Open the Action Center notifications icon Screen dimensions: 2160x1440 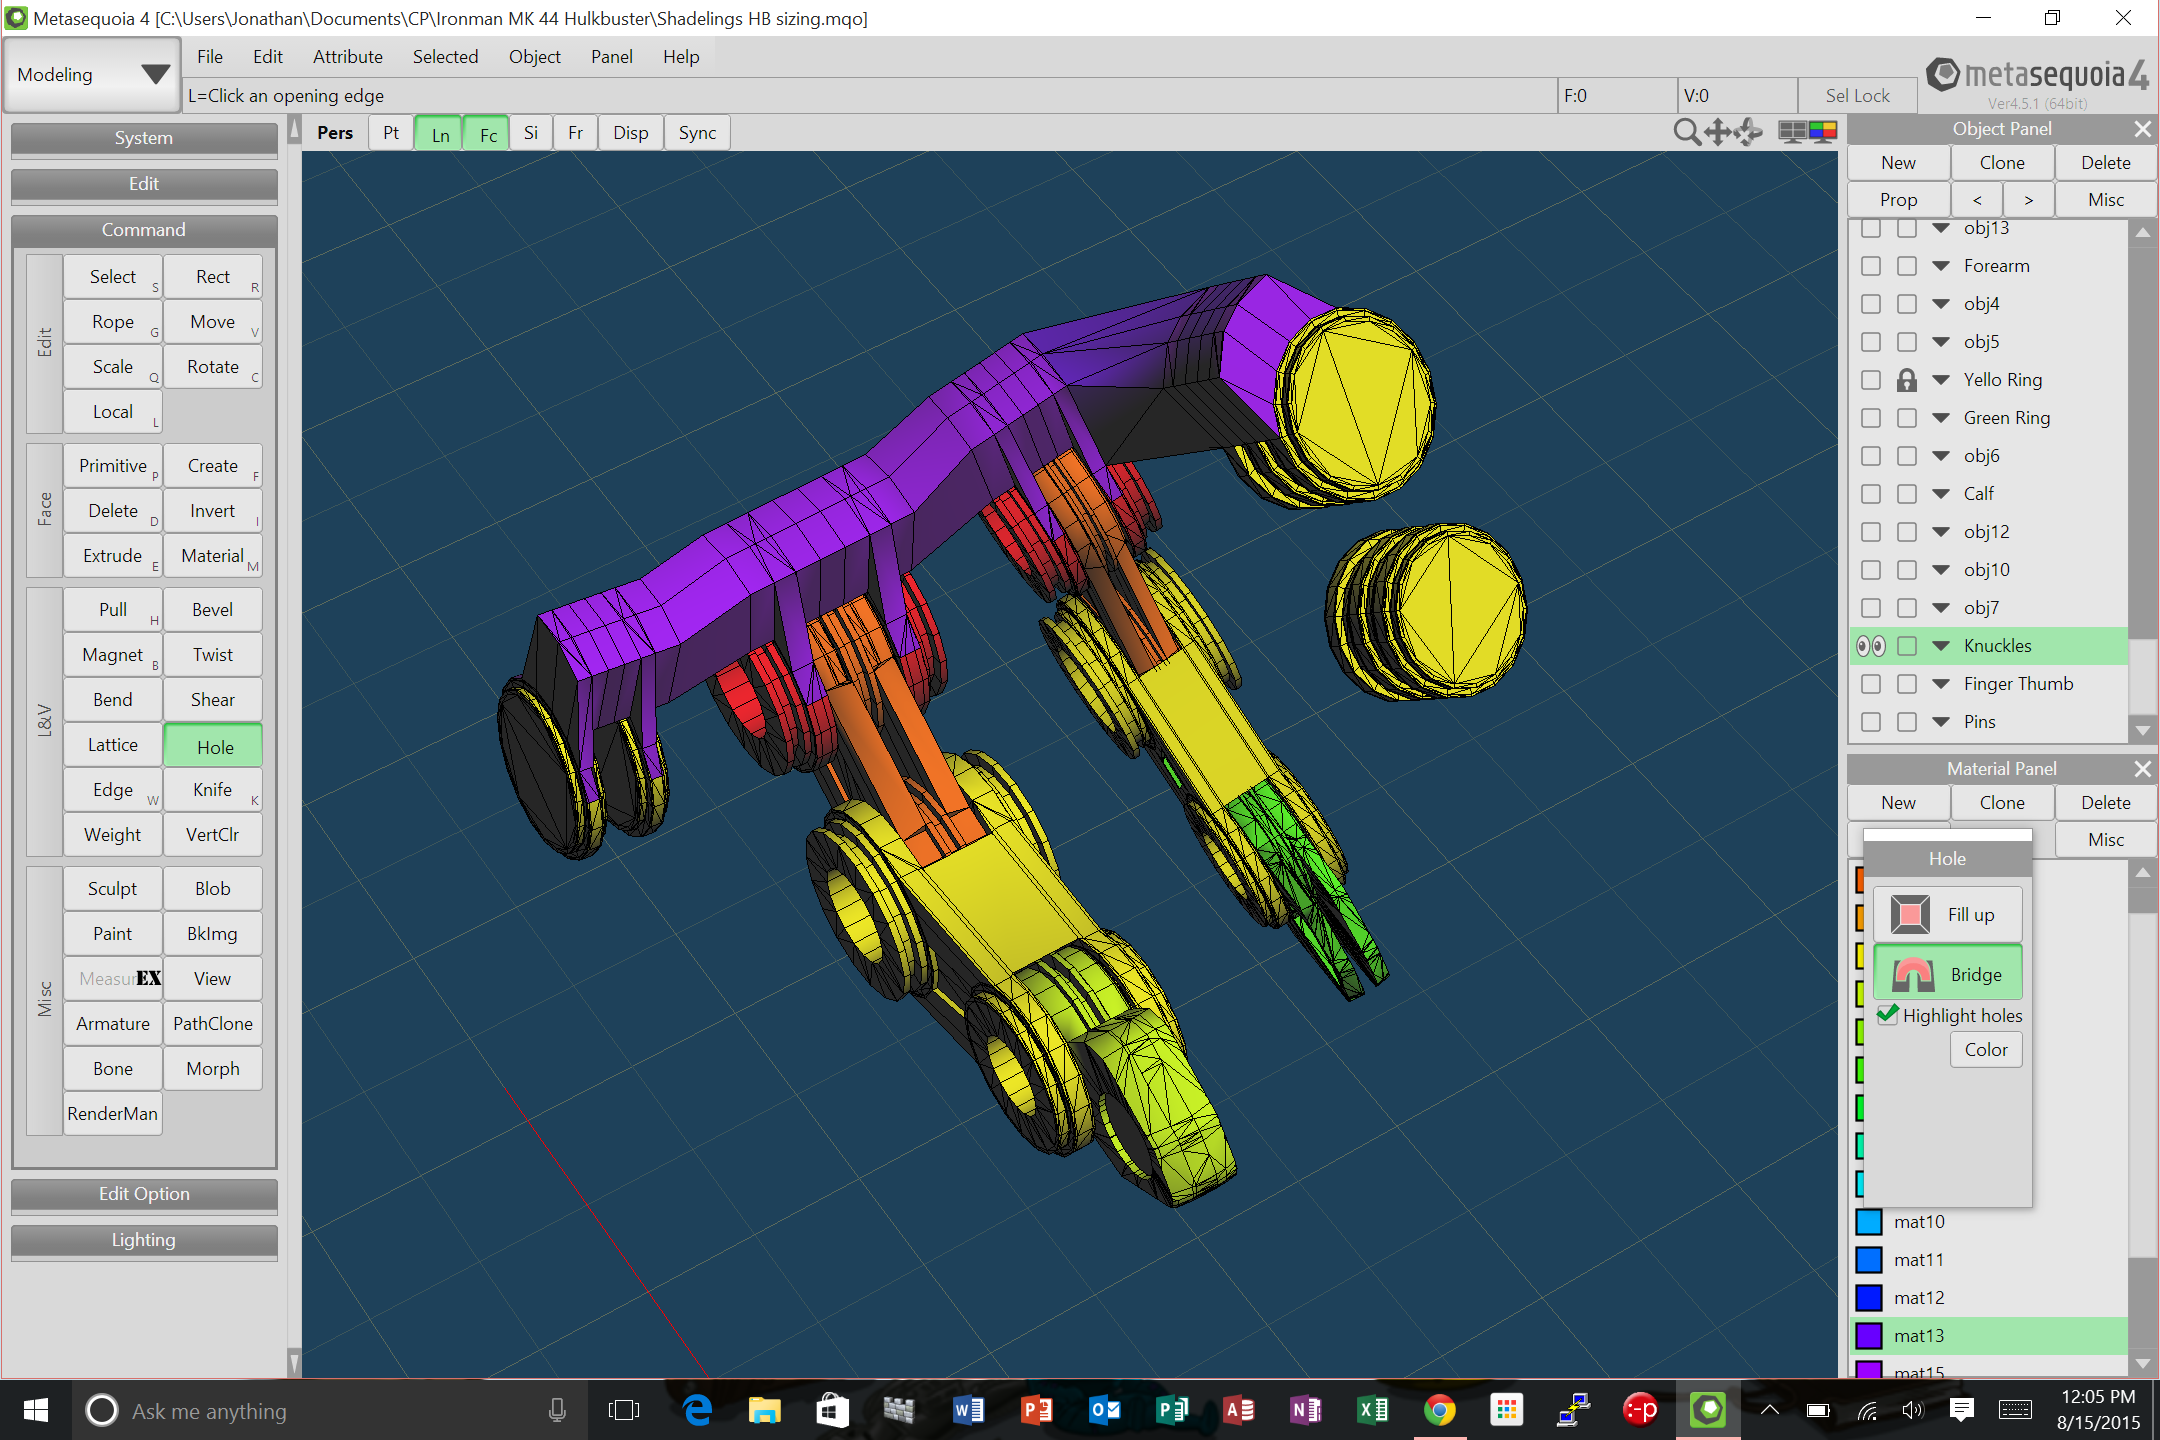1961,1410
